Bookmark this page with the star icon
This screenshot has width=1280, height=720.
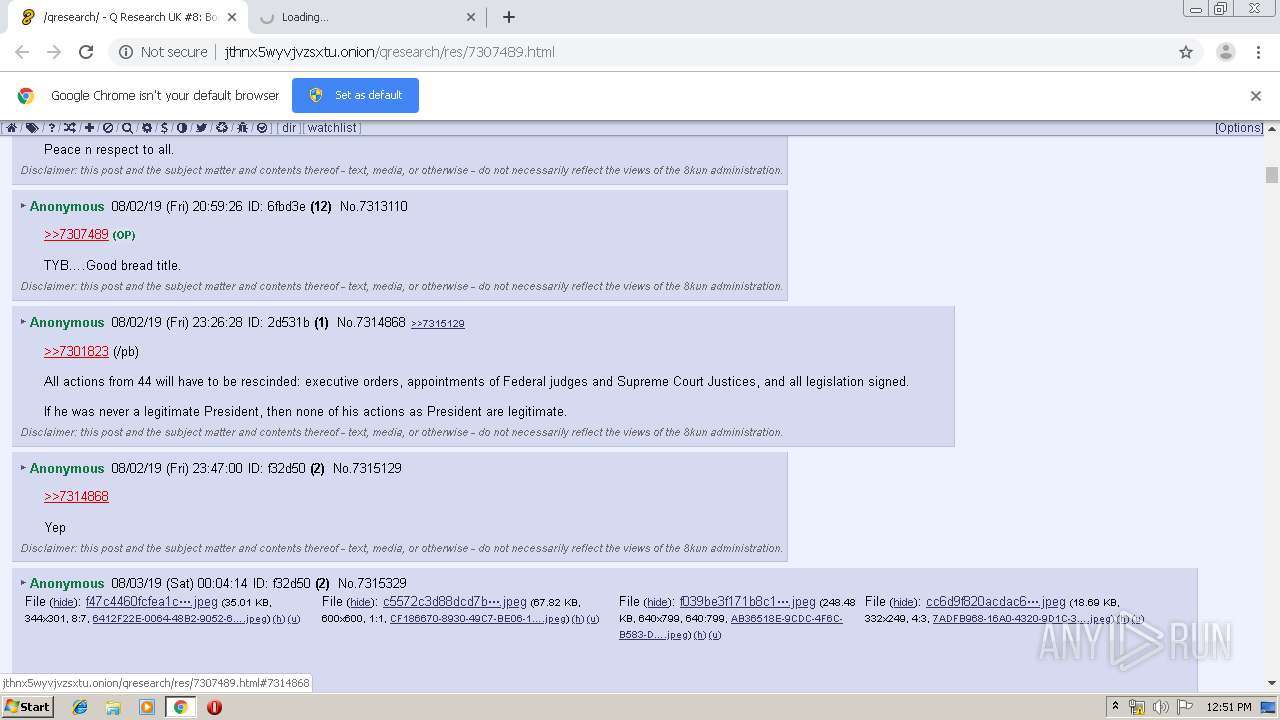tap(1186, 52)
